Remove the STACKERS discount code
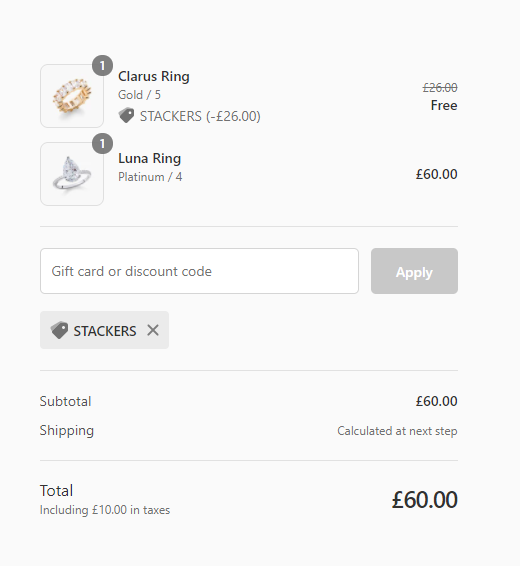Image resolution: width=520 pixels, height=566 pixels. coord(153,330)
